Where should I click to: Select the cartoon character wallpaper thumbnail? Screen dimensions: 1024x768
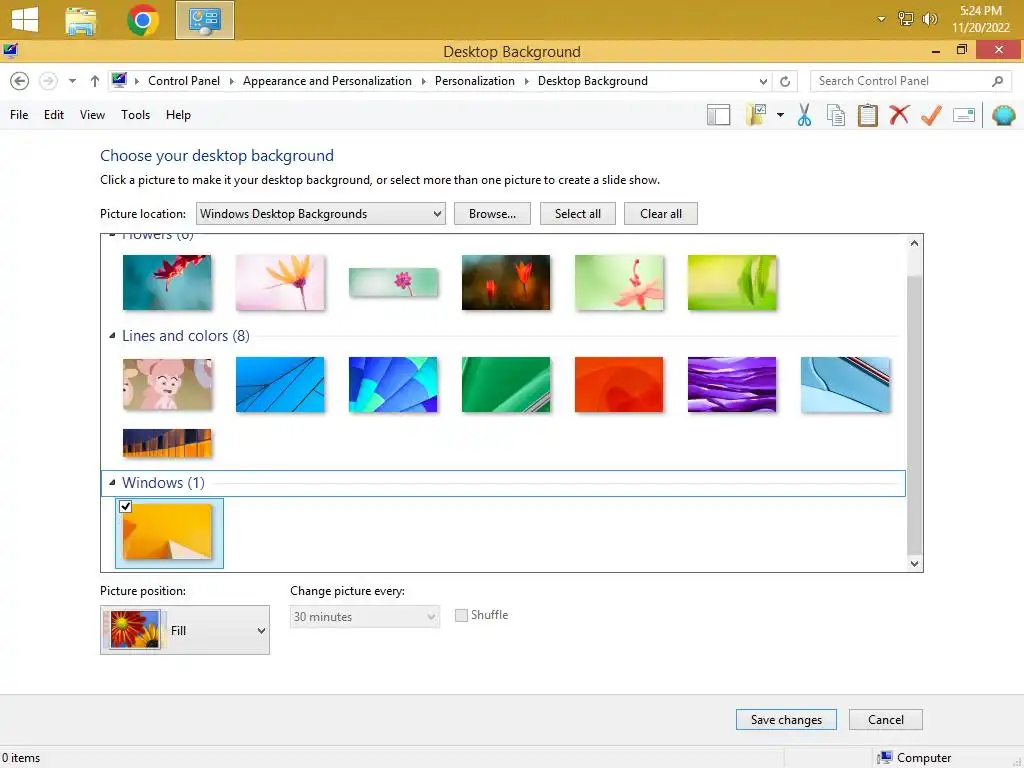[x=167, y=385]
